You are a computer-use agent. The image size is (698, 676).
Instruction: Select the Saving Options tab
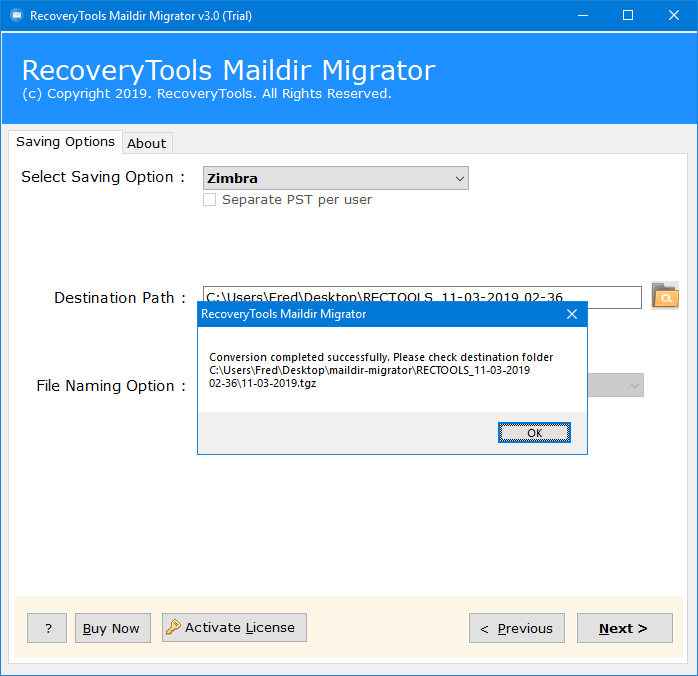[65, 142]
